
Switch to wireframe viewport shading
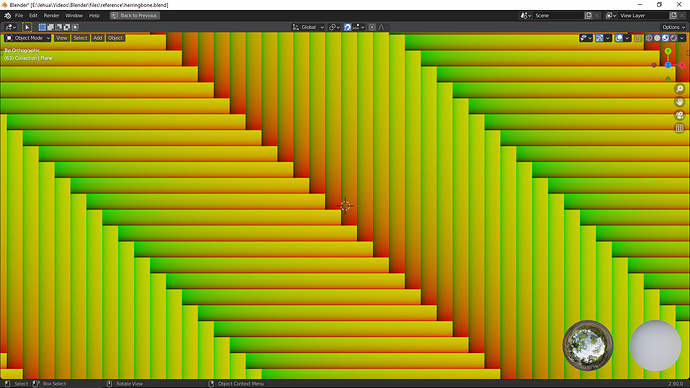649,38
